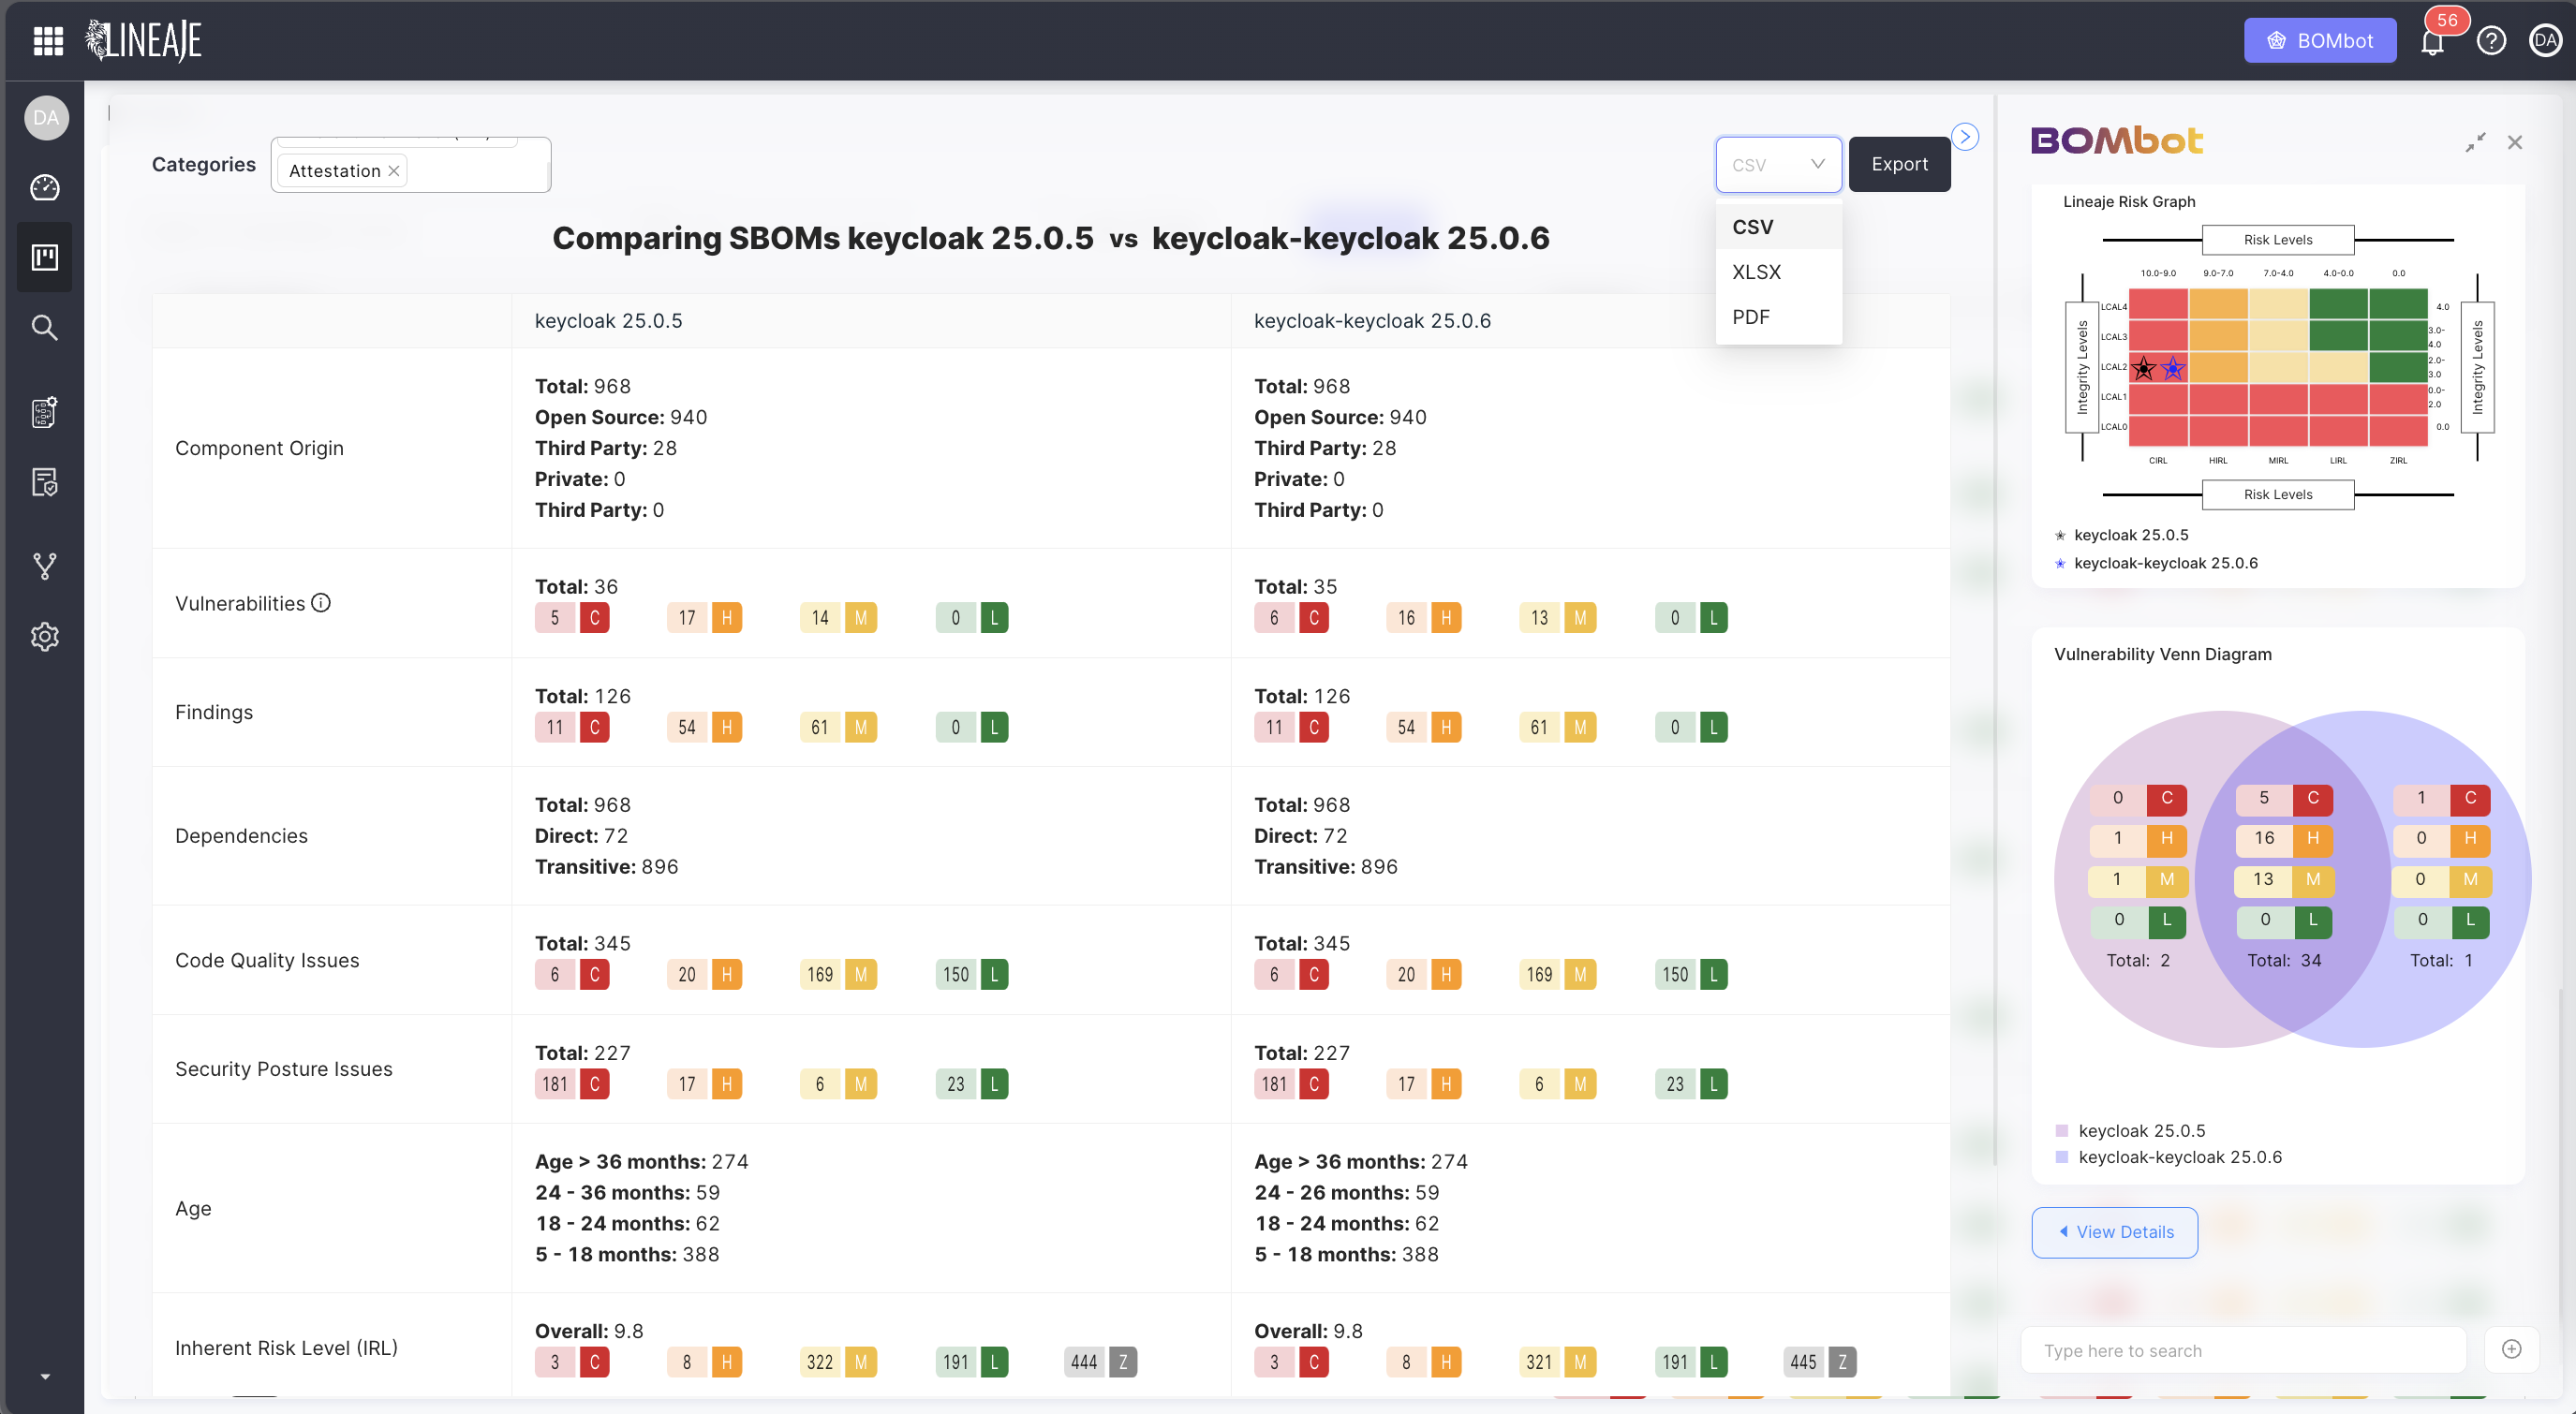
Task: Click the Export button
Action: 1899,164
